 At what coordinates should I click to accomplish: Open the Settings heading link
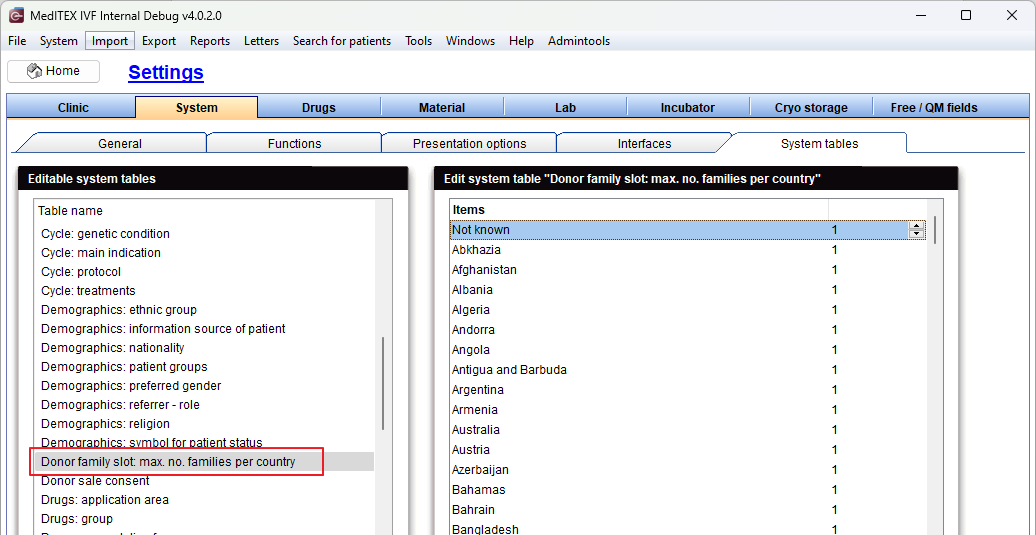coord(166,73)
